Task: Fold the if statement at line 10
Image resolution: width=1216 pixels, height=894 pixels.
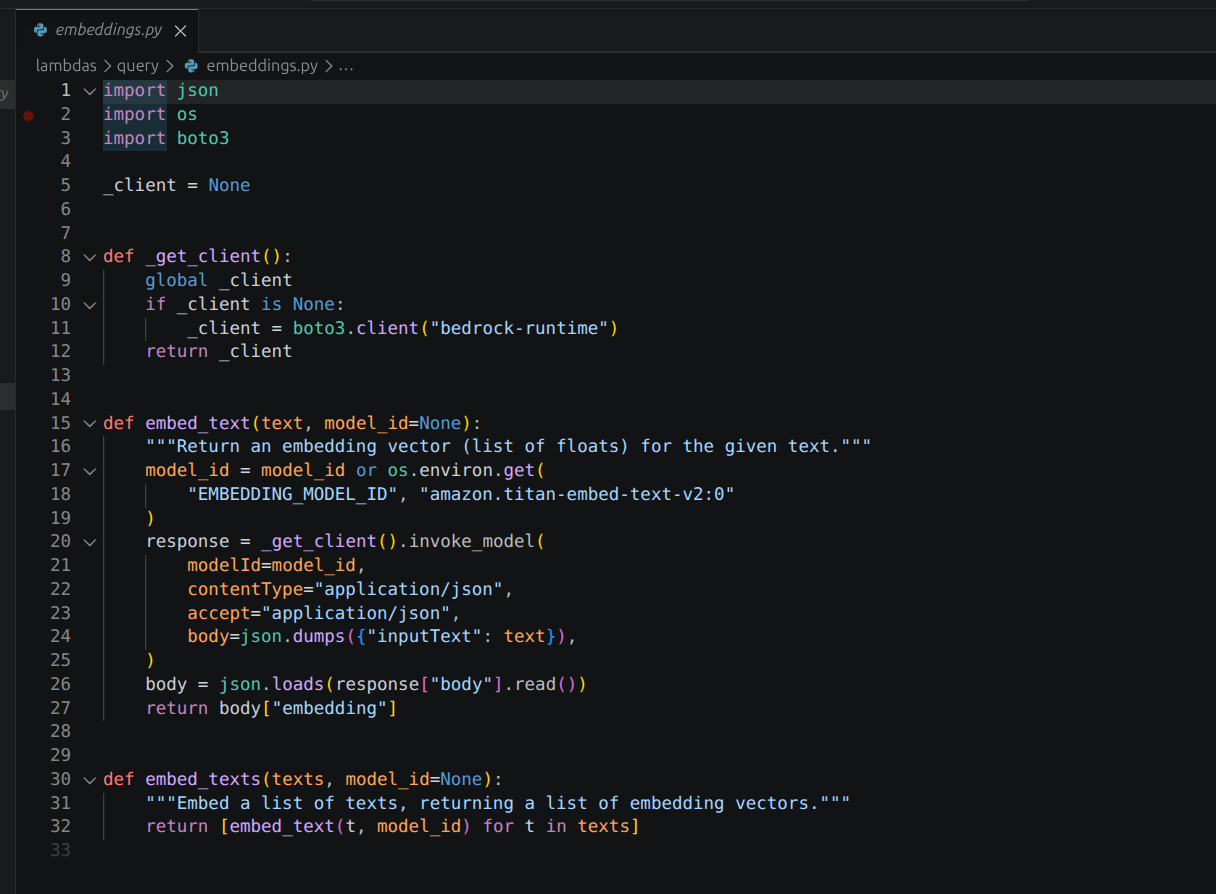Action: (x=90, y=304)
